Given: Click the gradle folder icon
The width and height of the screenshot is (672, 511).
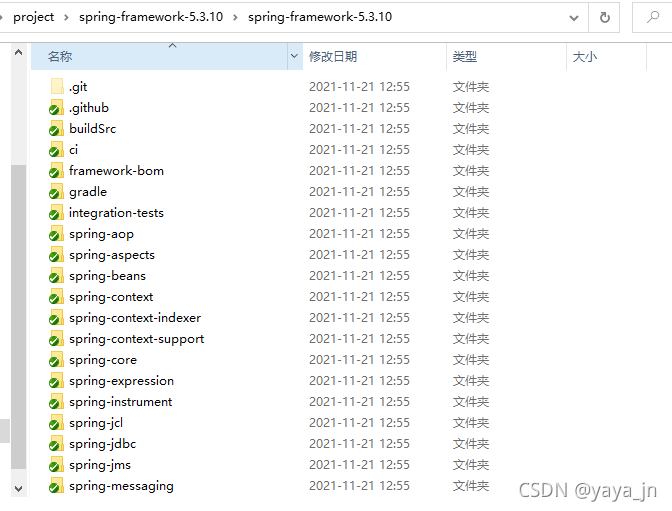Looking at the screenshot, I should pyautogui.click(x=57, y=191).
